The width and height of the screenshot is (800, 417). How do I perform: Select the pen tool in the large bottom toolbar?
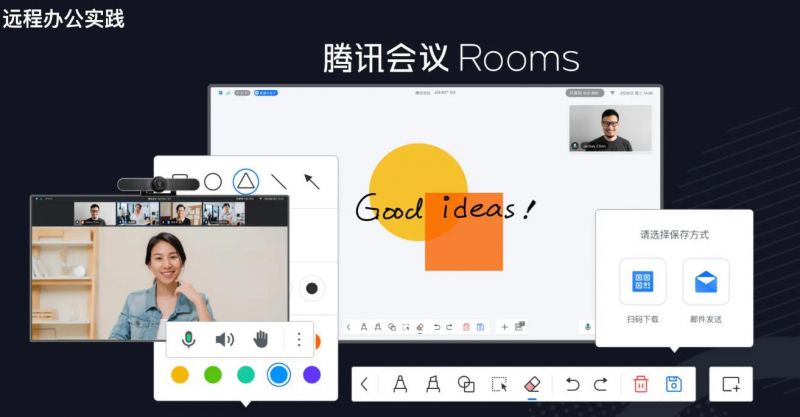pyautogui.click(x=399, y=384)
